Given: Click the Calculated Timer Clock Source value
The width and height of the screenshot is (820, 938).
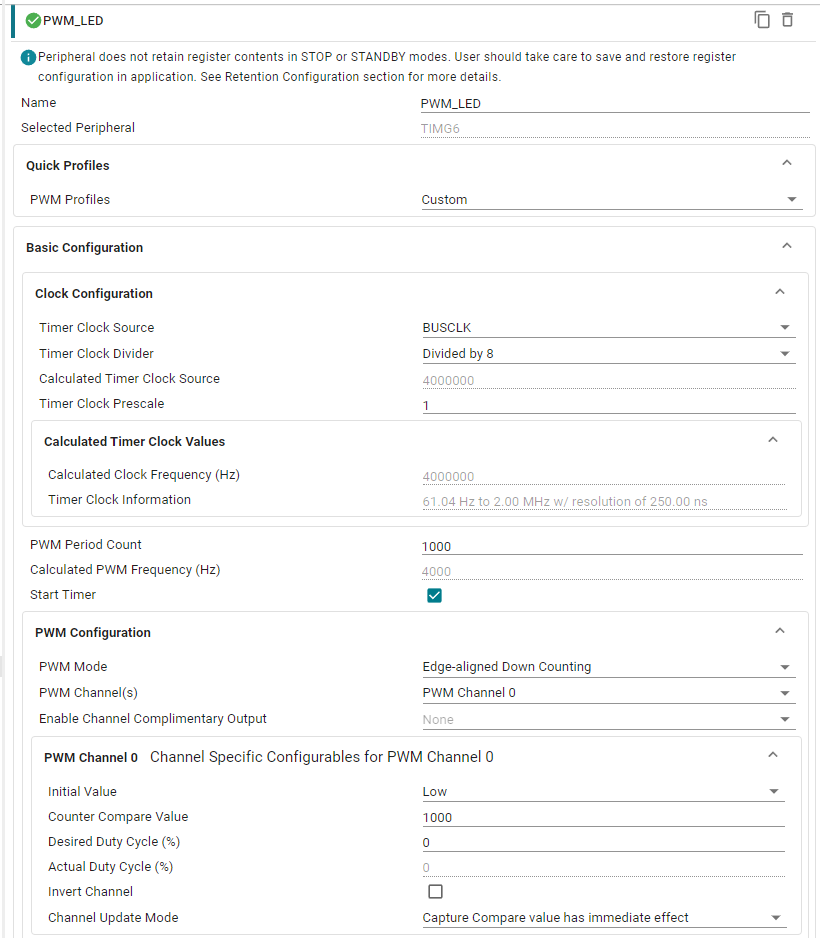Looking at the screenshot, I should pyautogui.click(x=448, y=380).
